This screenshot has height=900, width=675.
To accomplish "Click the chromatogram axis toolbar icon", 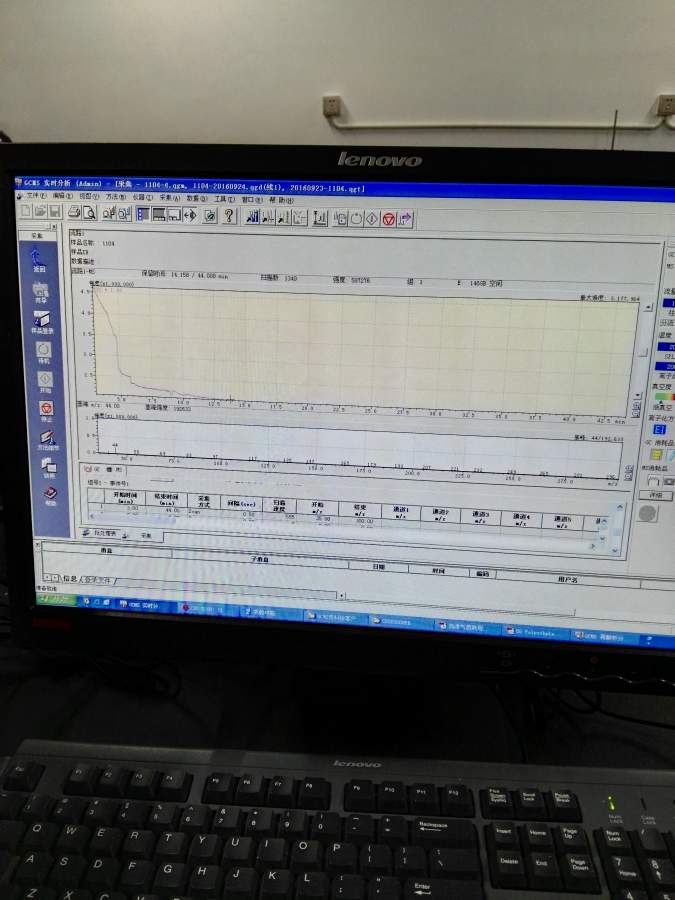I will click(x=320, y=218).
